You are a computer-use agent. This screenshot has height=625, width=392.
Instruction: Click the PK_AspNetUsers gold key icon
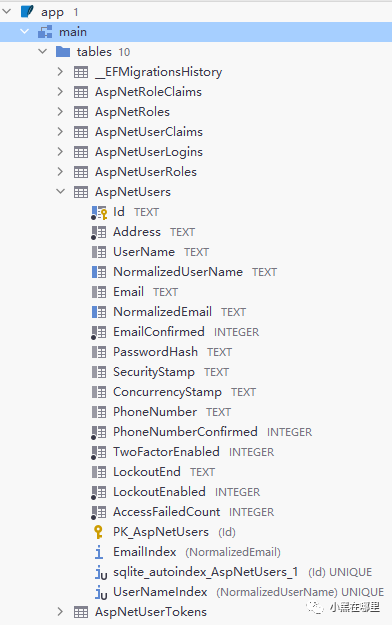coord(98,532)
